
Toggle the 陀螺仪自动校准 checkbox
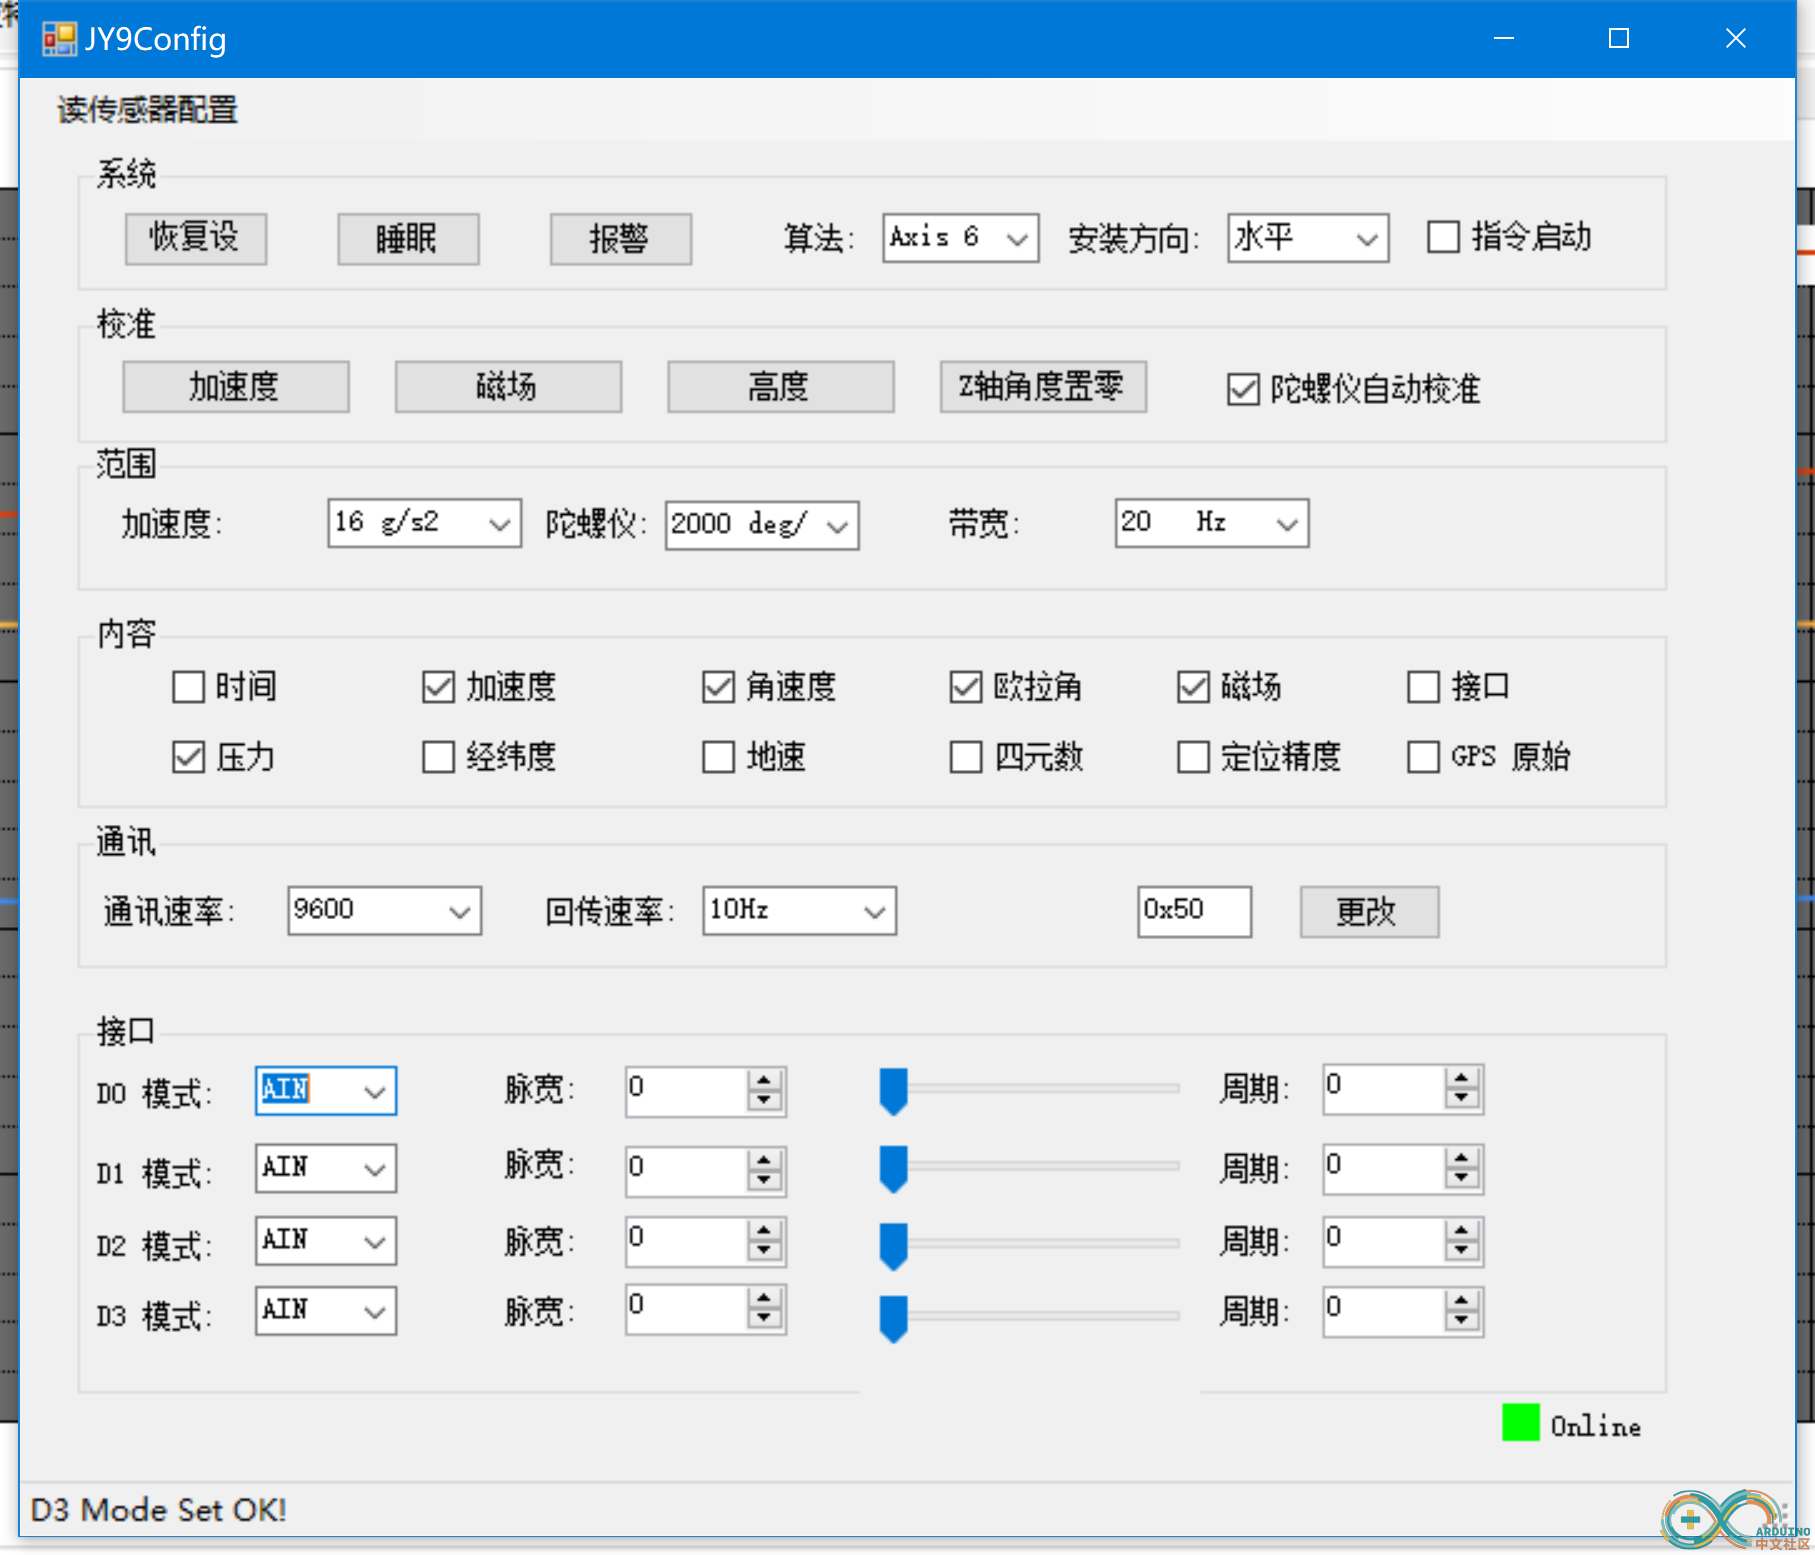pyautogui.click(x=1243, y=389)
